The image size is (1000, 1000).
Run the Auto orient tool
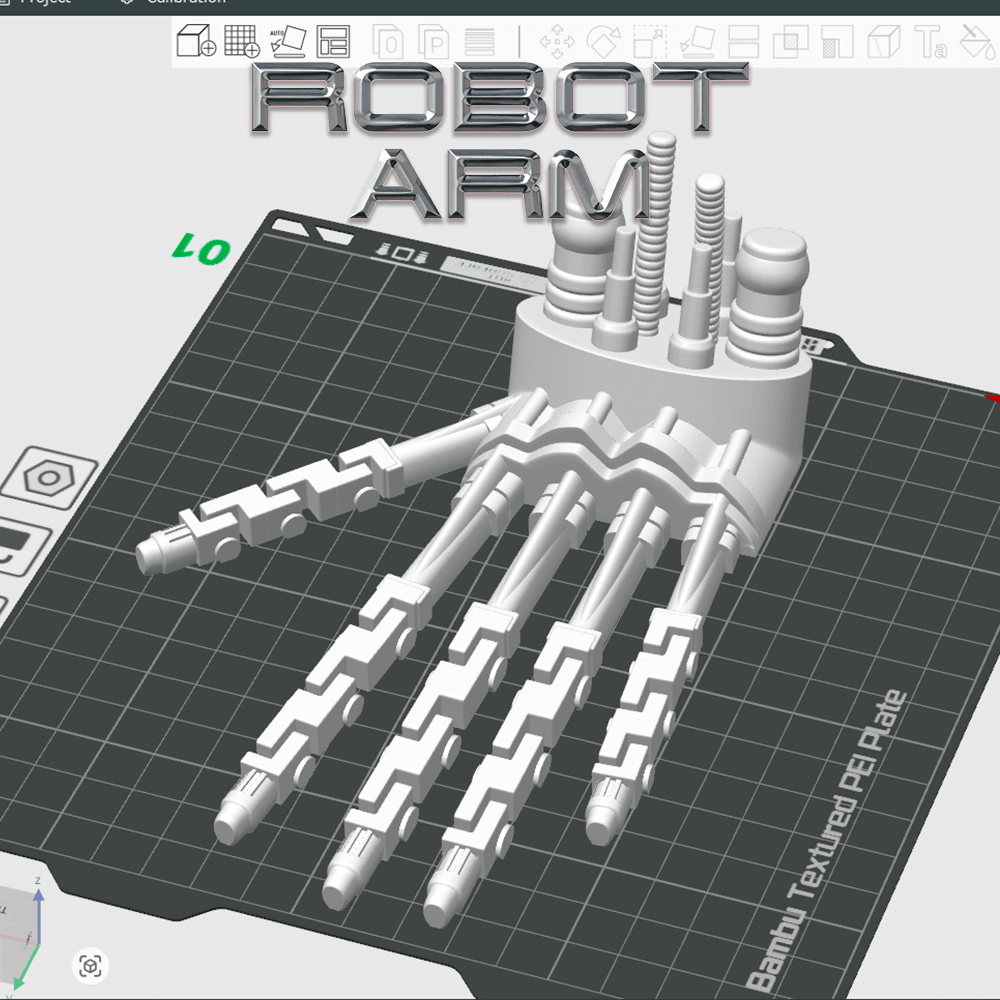[288, 41]
